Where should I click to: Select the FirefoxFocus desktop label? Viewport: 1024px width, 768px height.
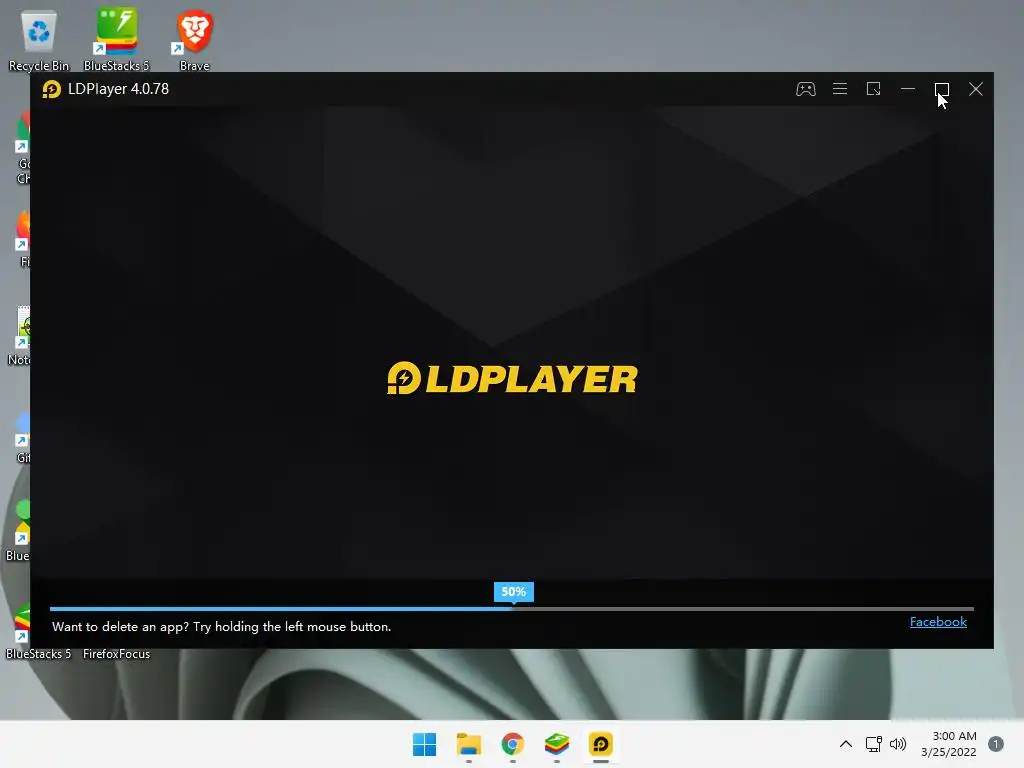(116, 654)
